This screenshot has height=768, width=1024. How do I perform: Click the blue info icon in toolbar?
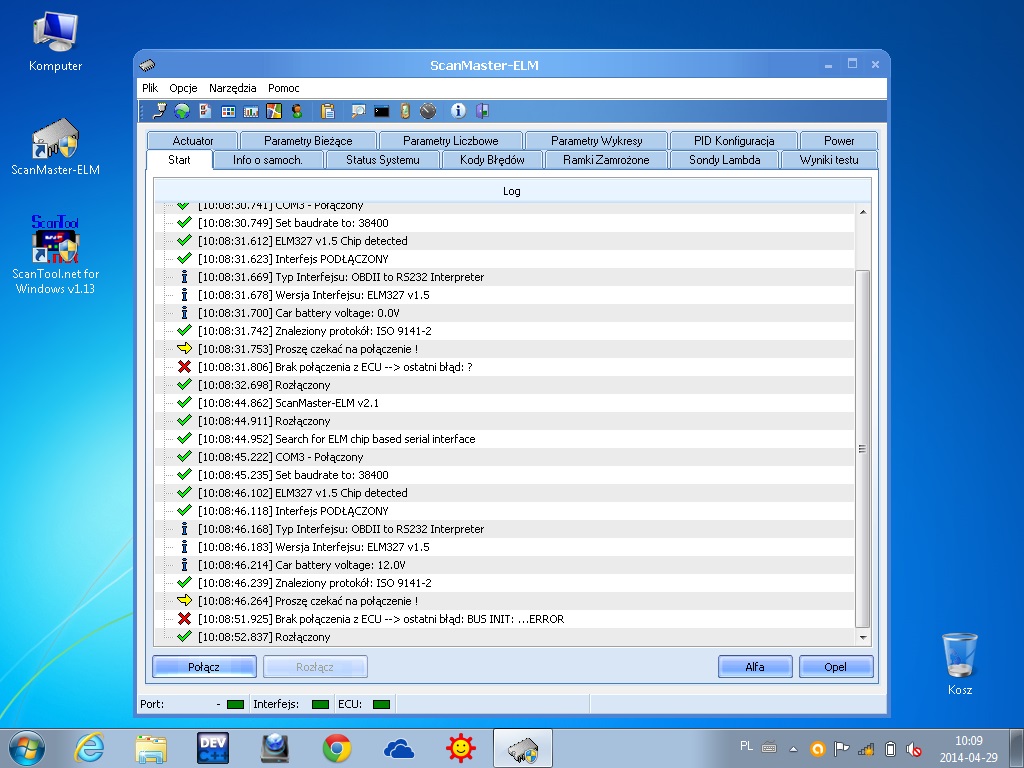pyautogui.click(x=459, y=111)
